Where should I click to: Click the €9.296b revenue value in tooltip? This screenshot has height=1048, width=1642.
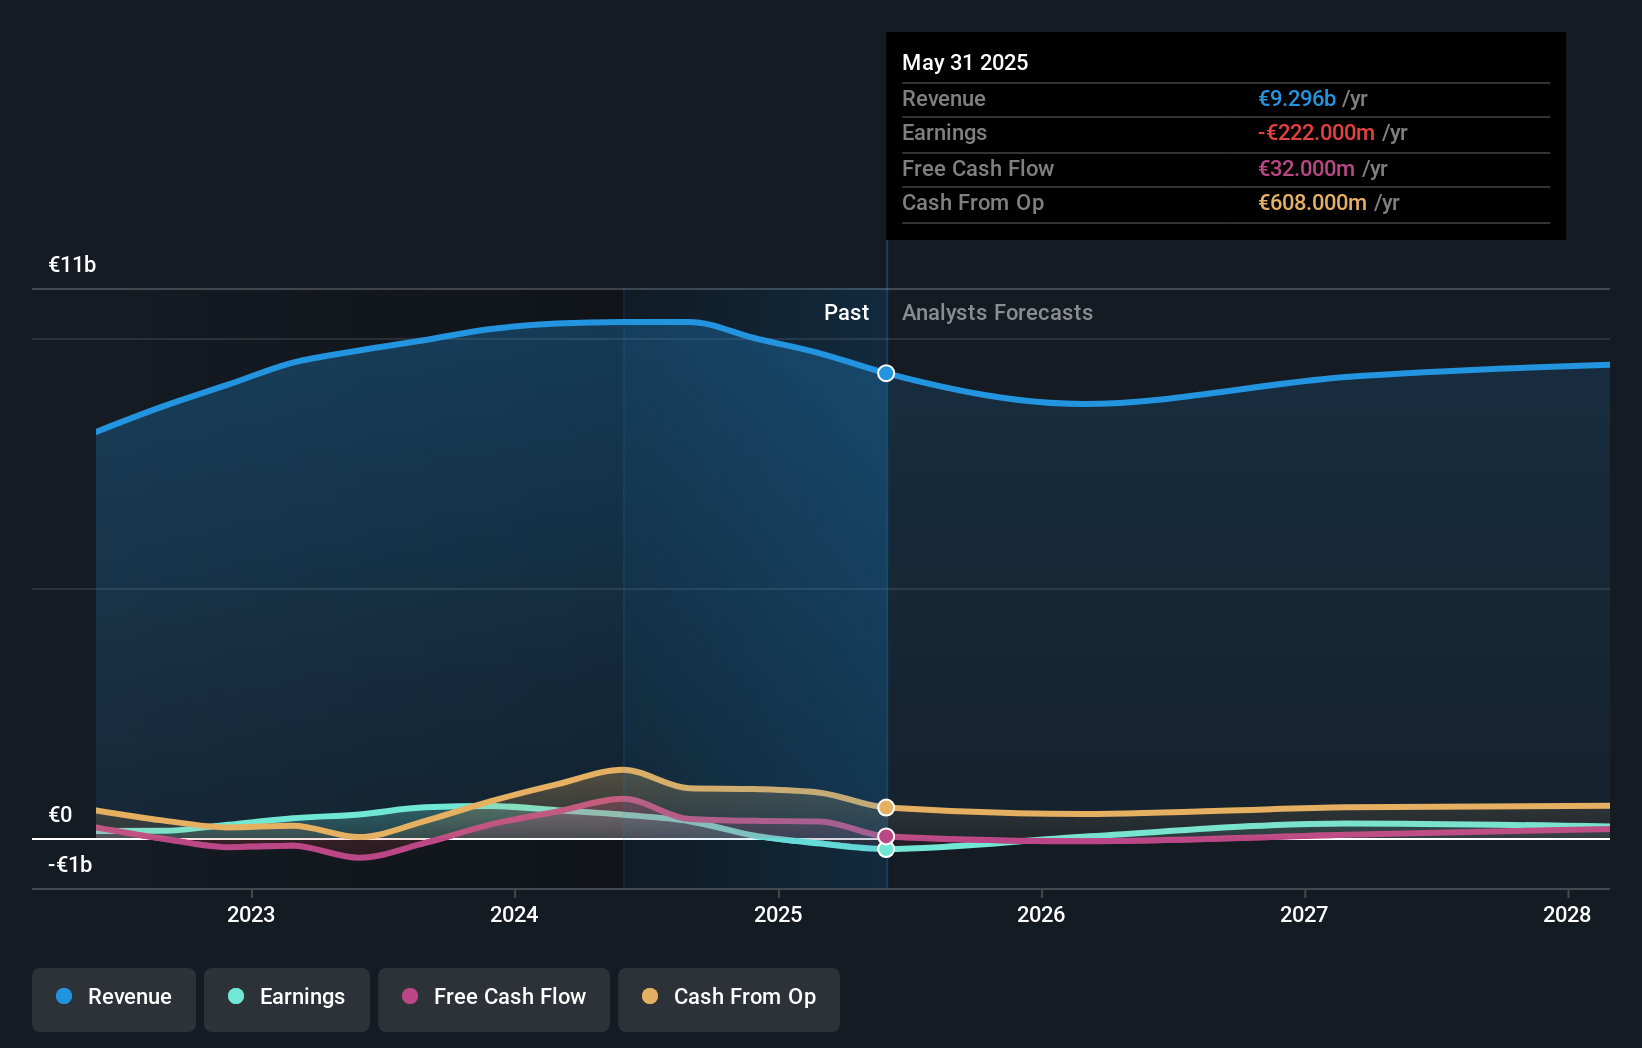point(1297,98)
